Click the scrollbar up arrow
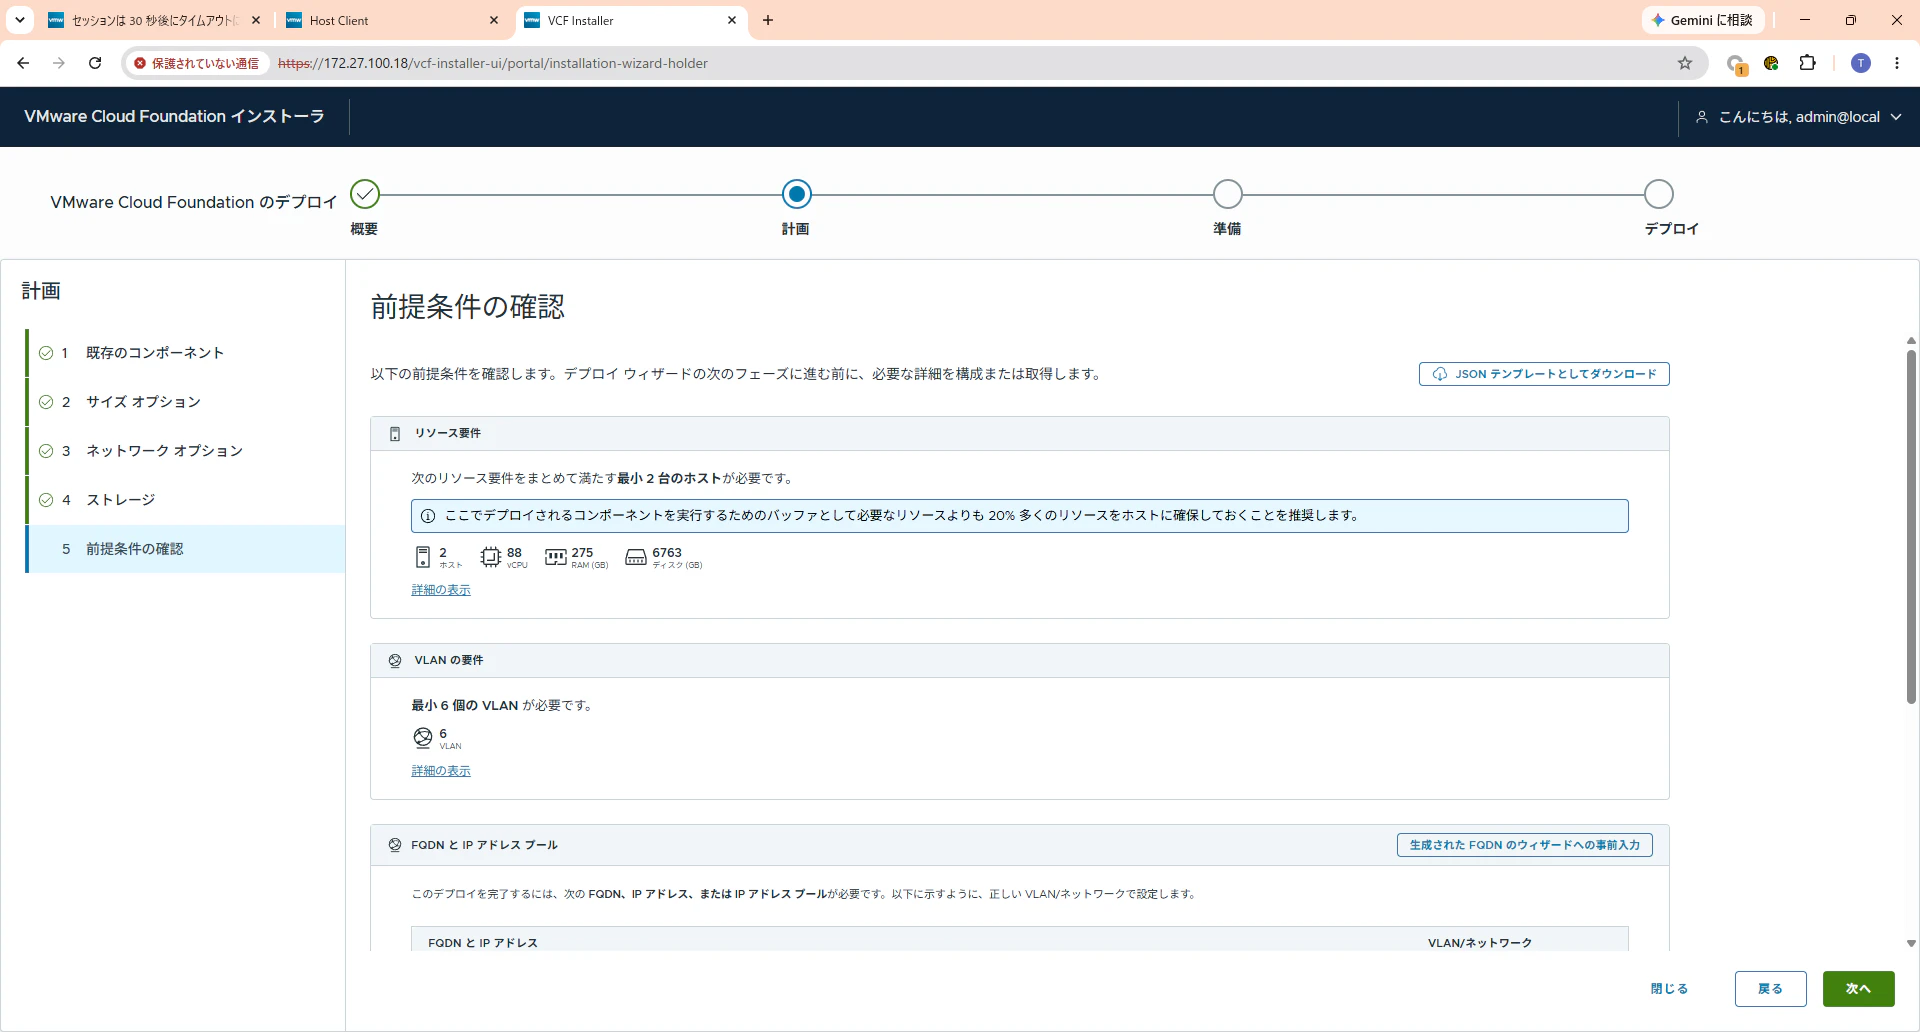Screen dimensions: 1920x1032 [x=1911, y=341]
